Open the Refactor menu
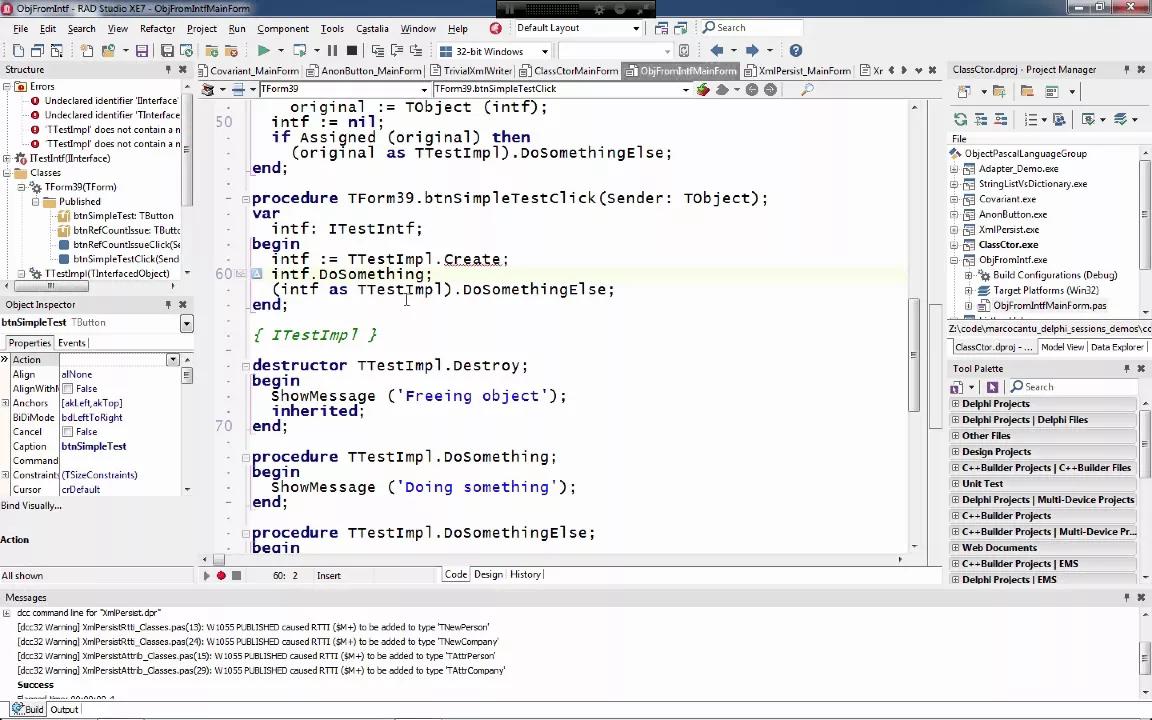1152x720 pixels. pyautogui.click(x=157, y=29)
